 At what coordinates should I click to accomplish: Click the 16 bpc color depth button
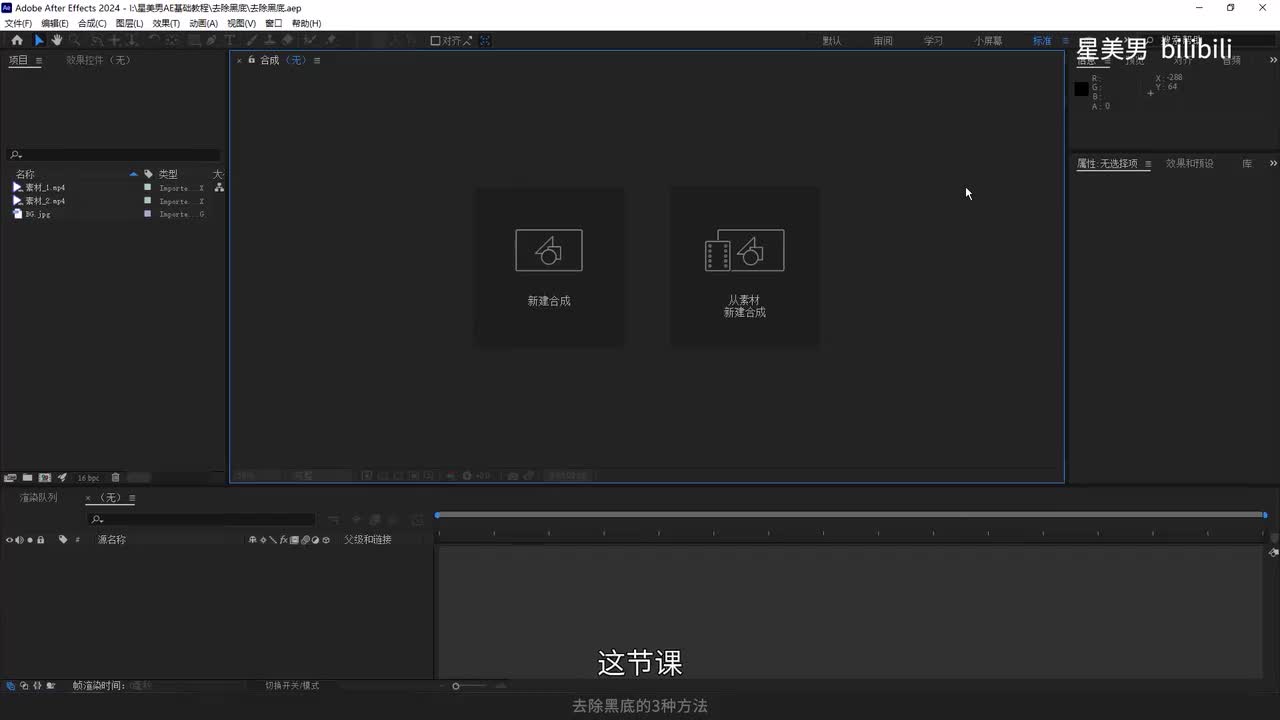point(88,478)
